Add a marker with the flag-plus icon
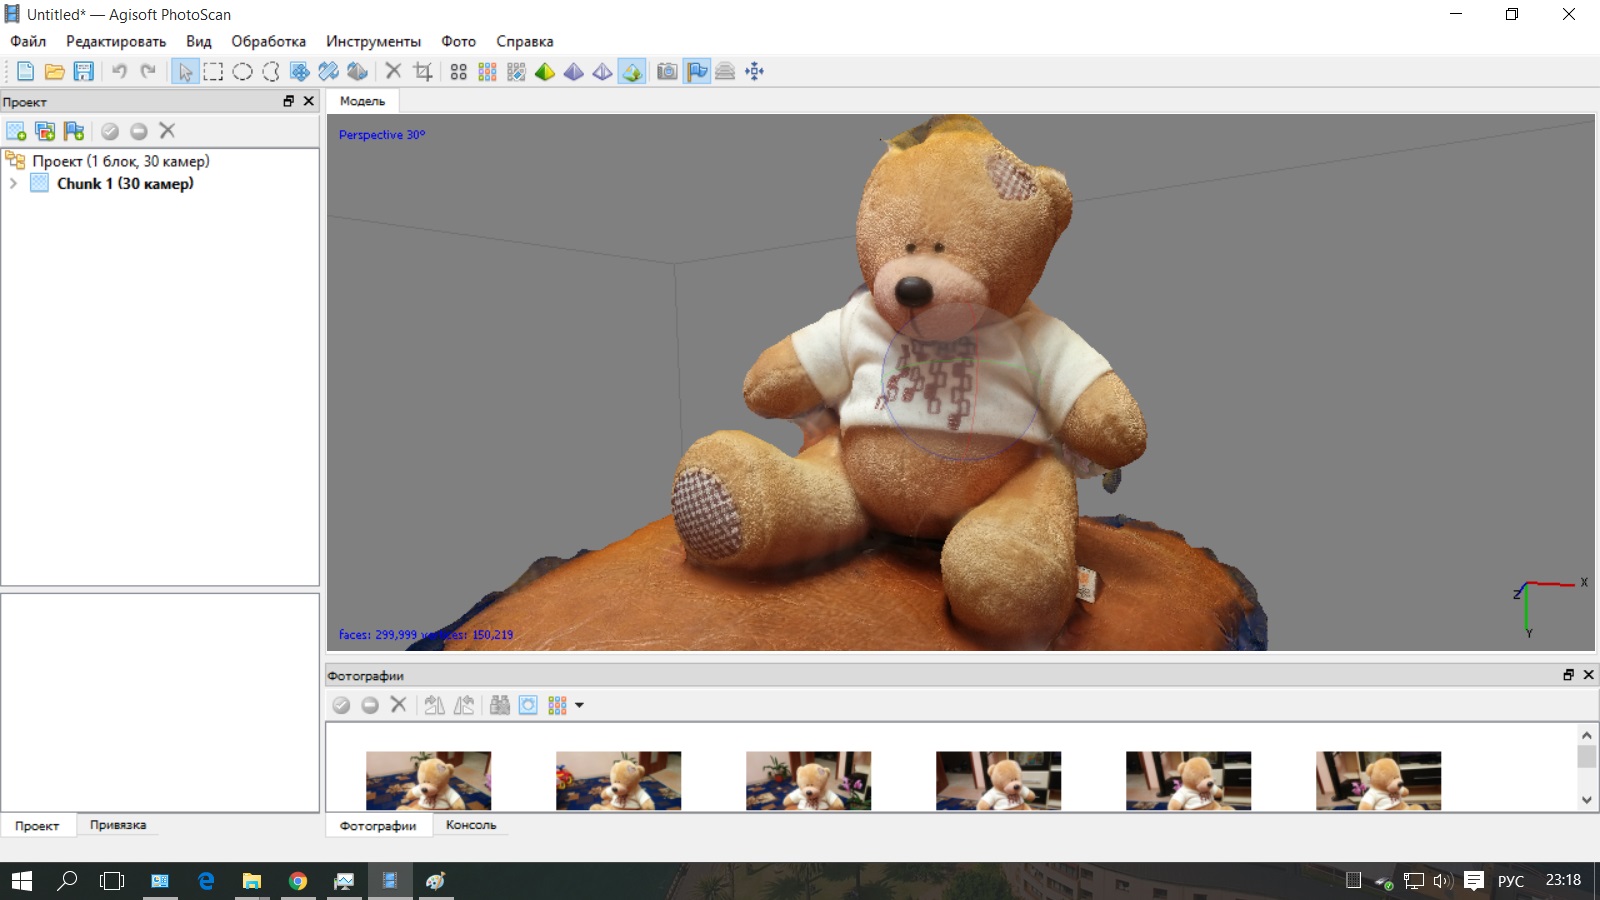The image size is (1600, 900). tap(74, 131)
